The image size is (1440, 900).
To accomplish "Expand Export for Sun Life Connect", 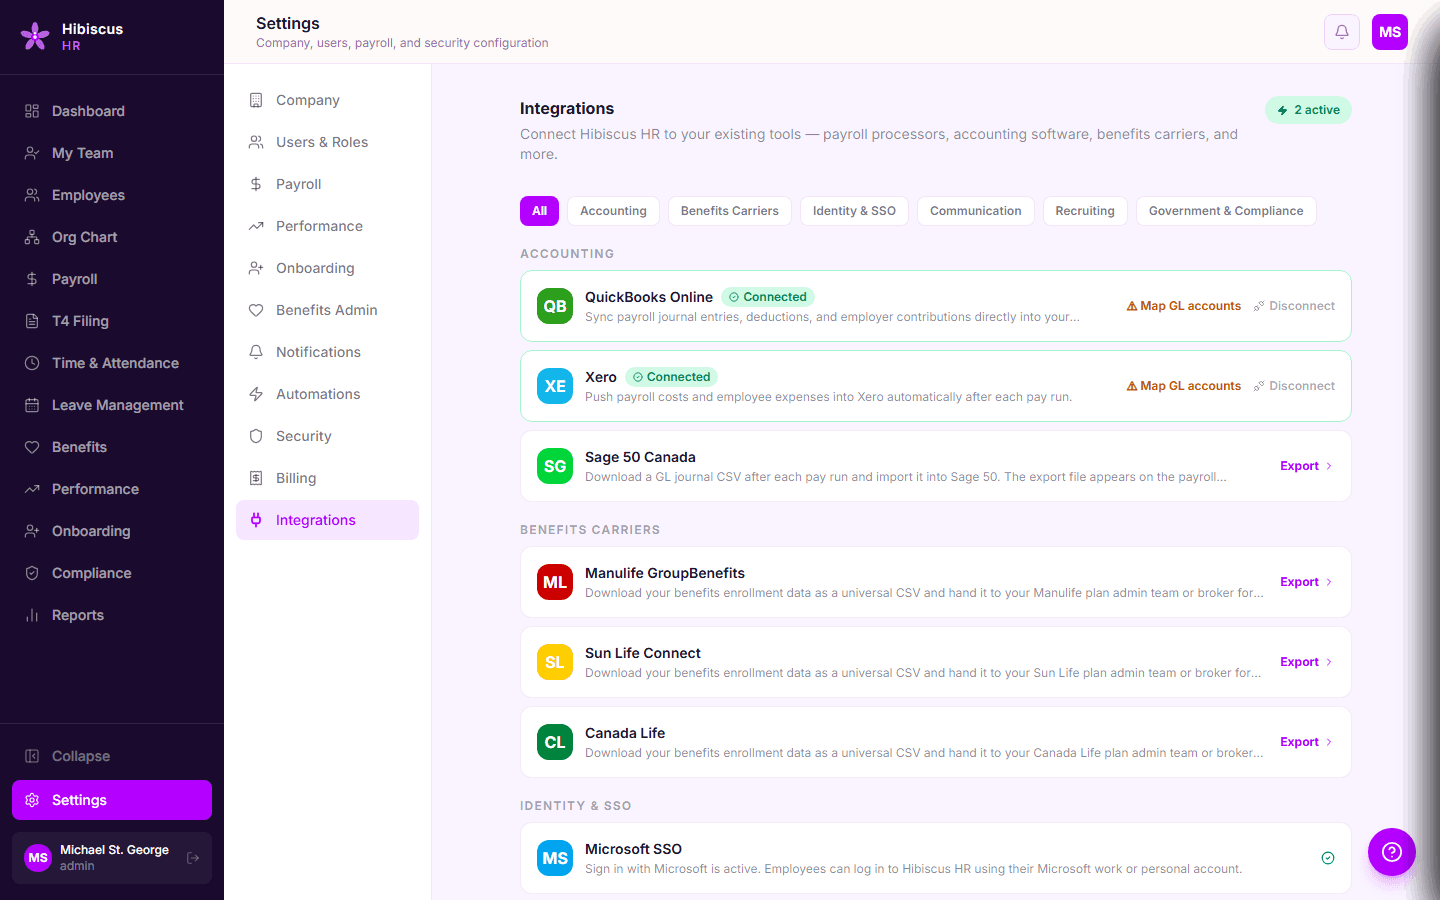I will pos(1305,662).
